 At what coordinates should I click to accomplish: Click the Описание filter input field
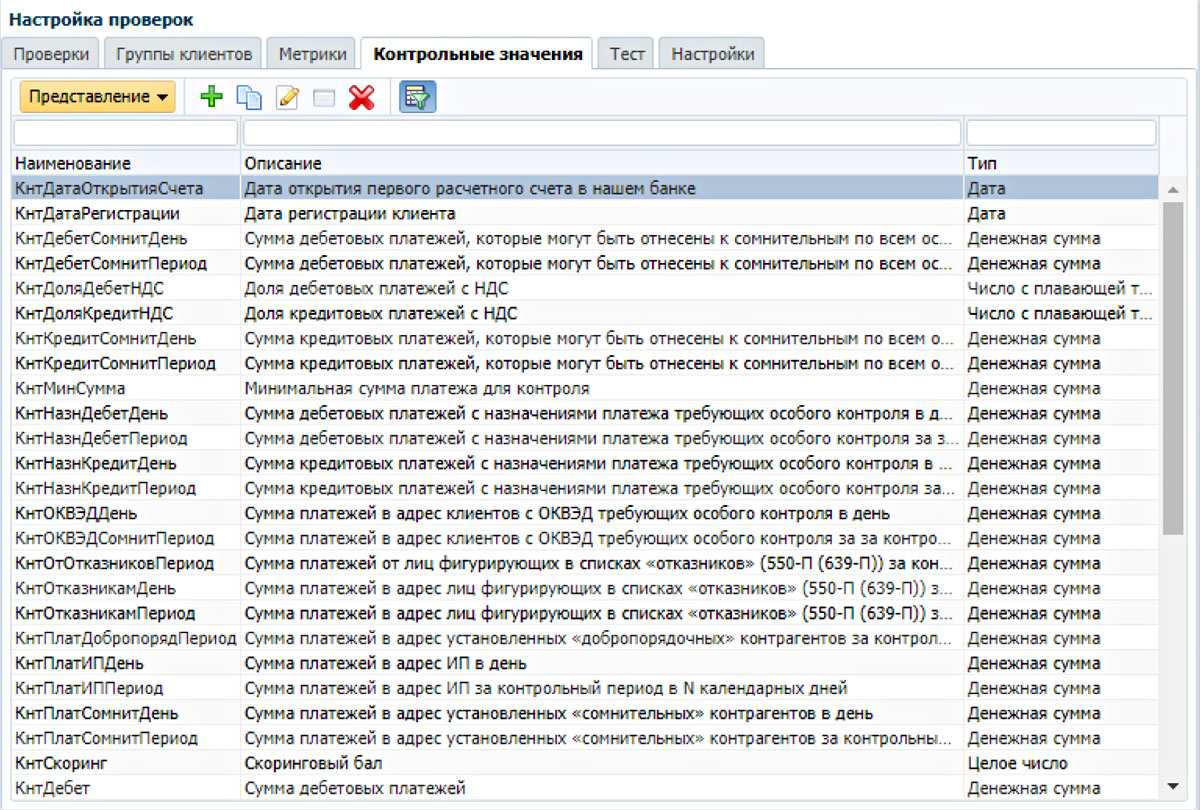601,133
